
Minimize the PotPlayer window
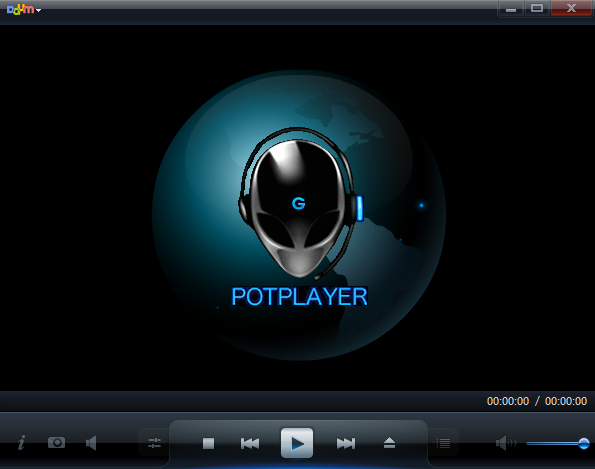point(511,8)
